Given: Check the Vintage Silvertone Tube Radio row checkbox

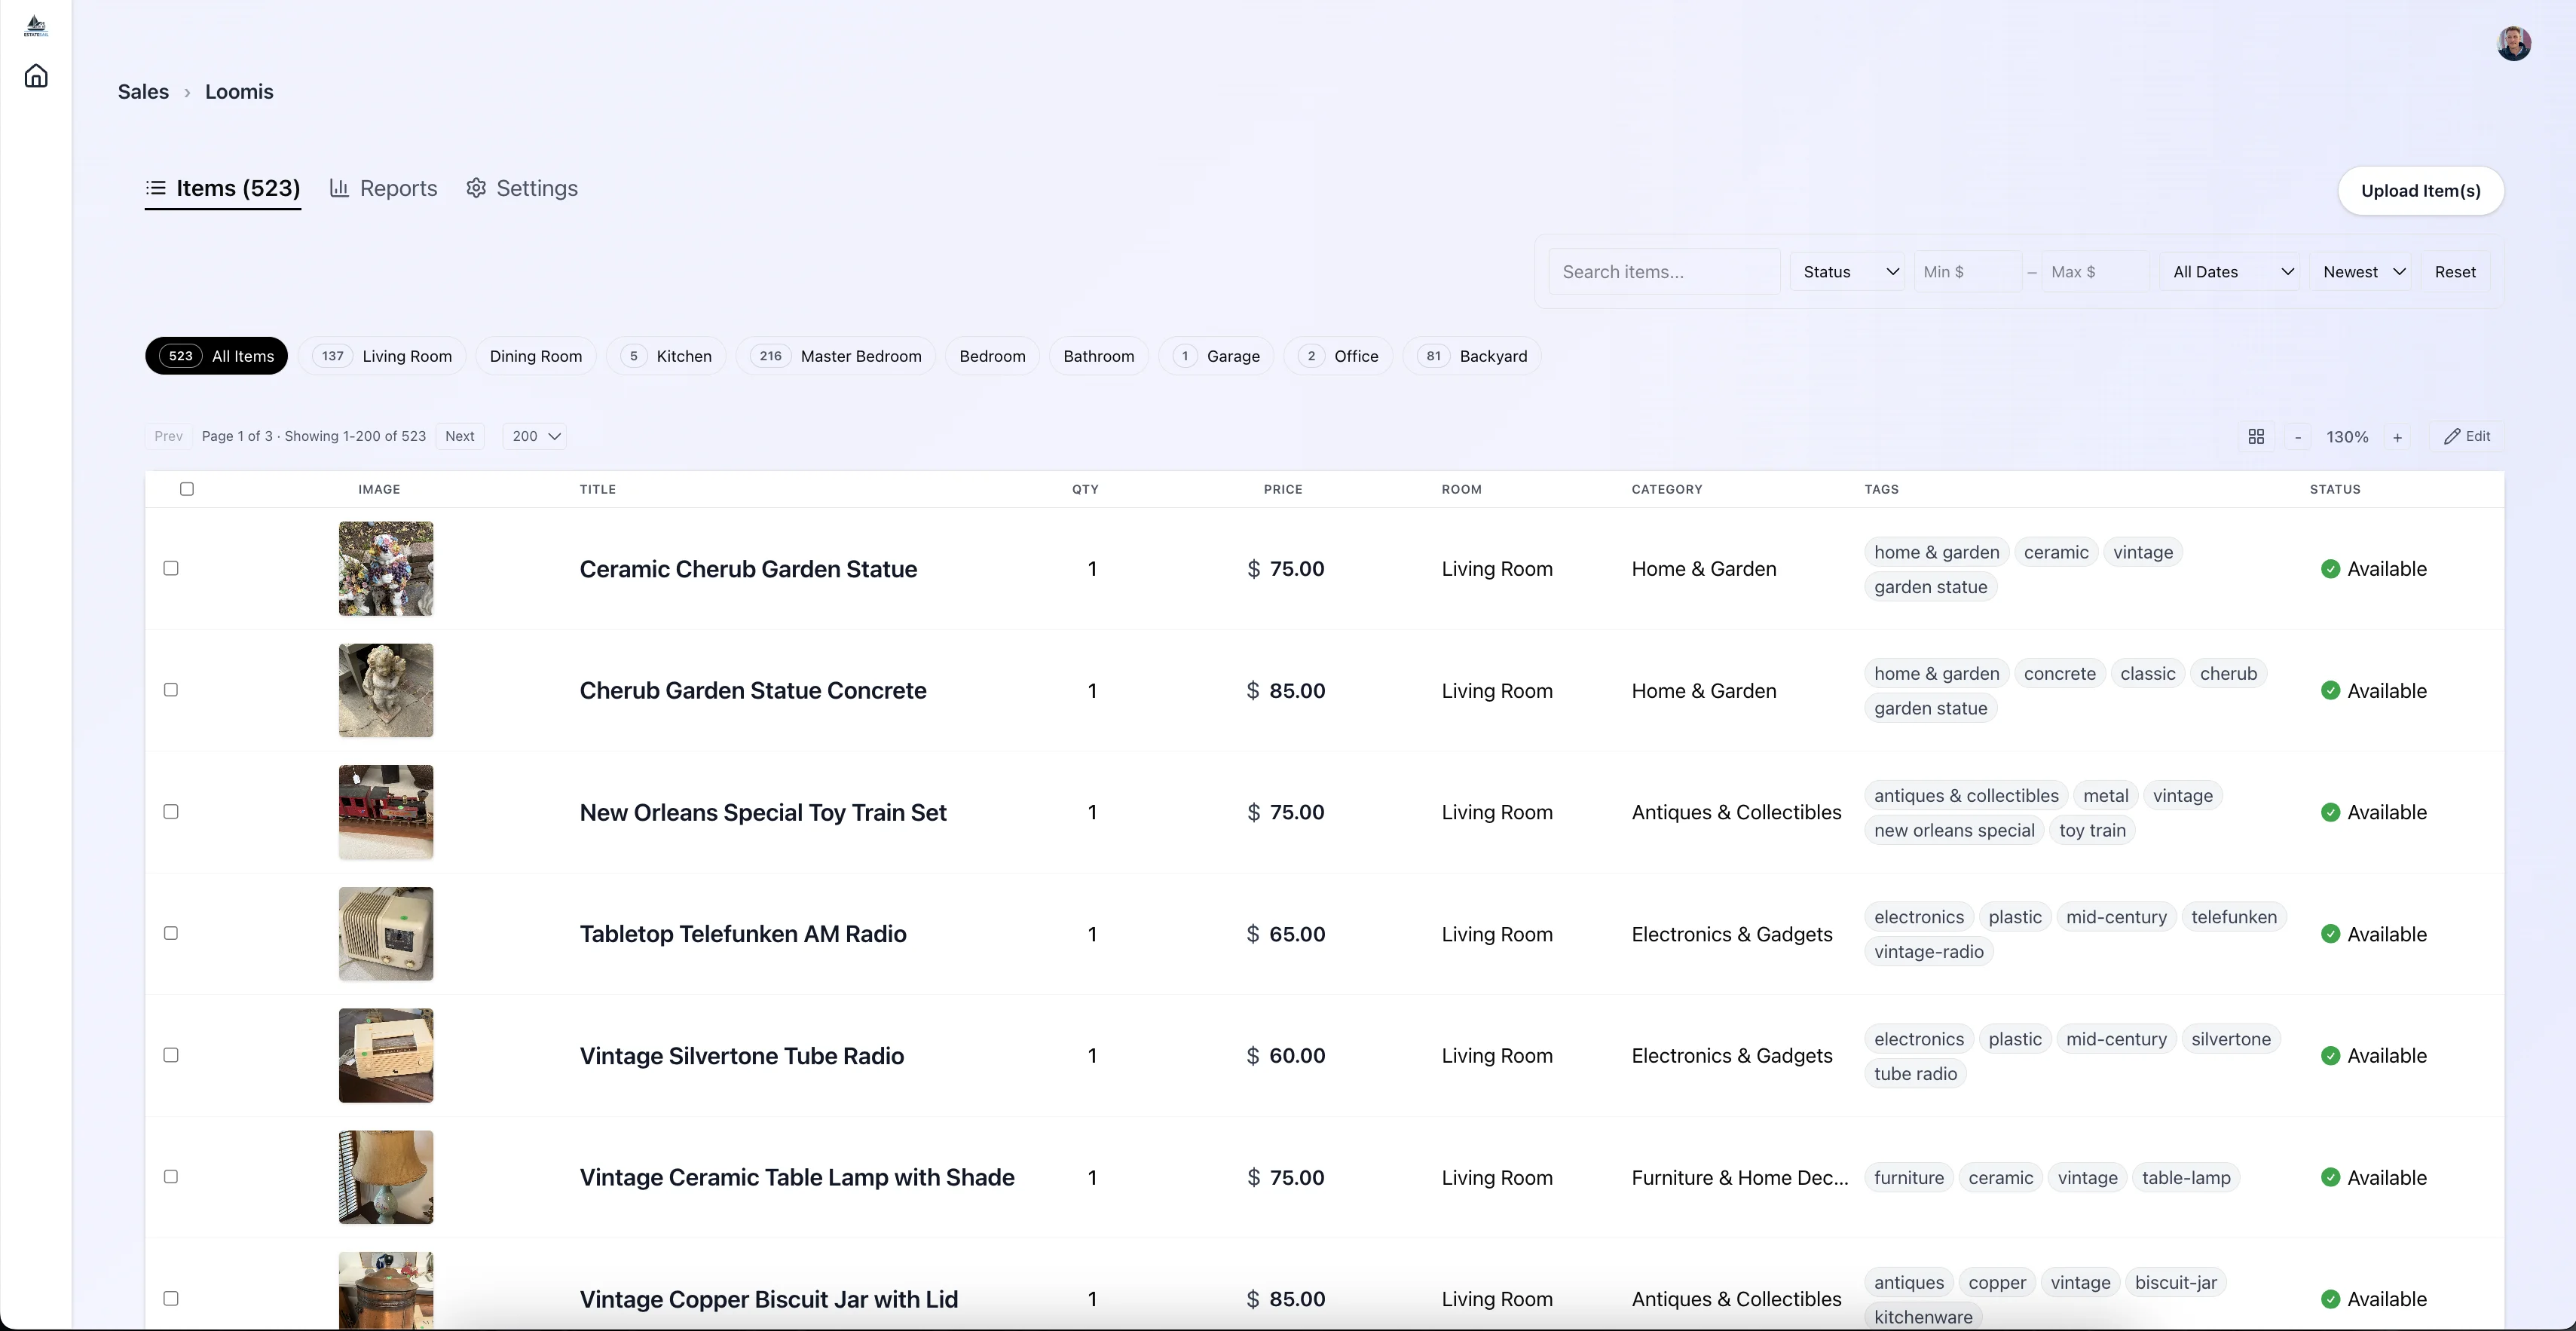Looking at the screenshot, I should (171, 1055).
